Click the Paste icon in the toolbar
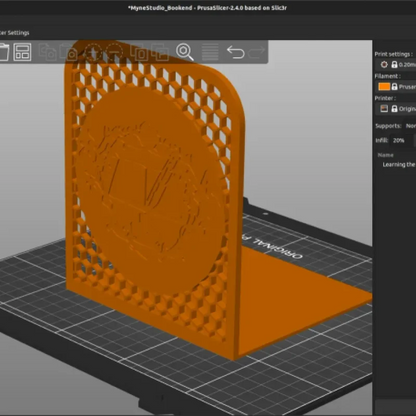This screenshot has height=416, width=416. coord(68,52)
